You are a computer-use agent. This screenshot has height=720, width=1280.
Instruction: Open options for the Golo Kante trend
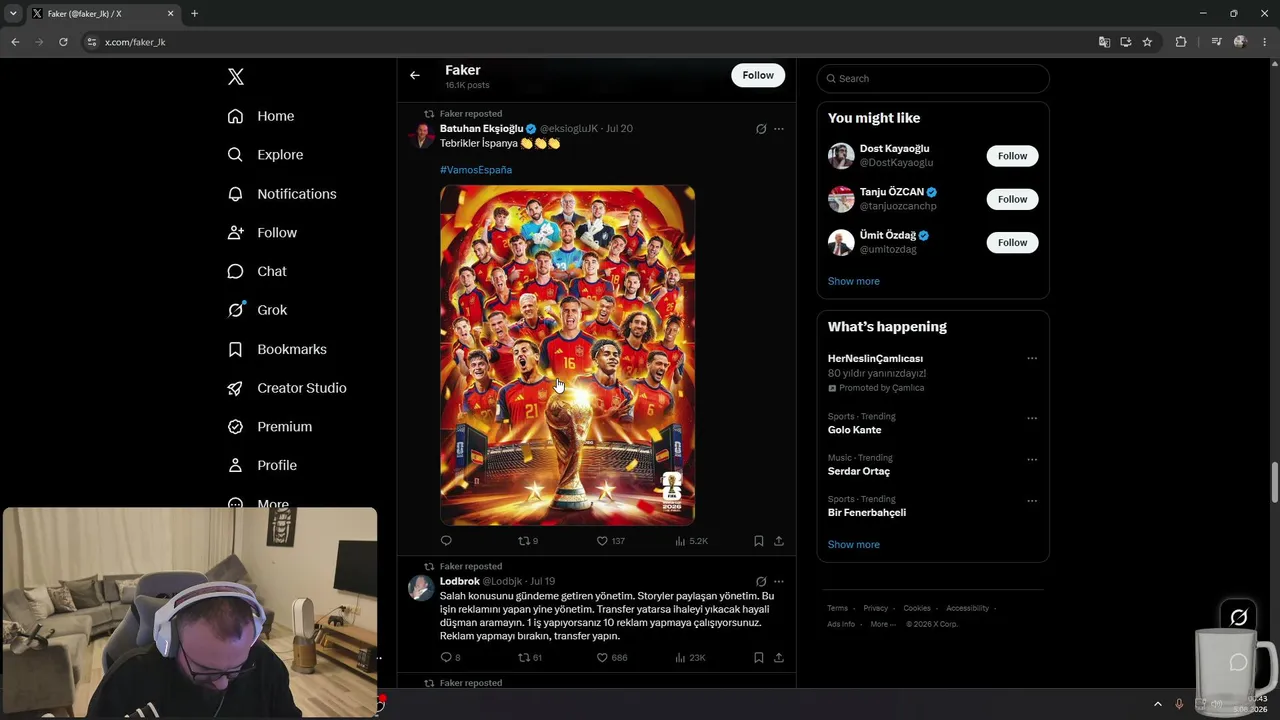tap(1032, 418)
